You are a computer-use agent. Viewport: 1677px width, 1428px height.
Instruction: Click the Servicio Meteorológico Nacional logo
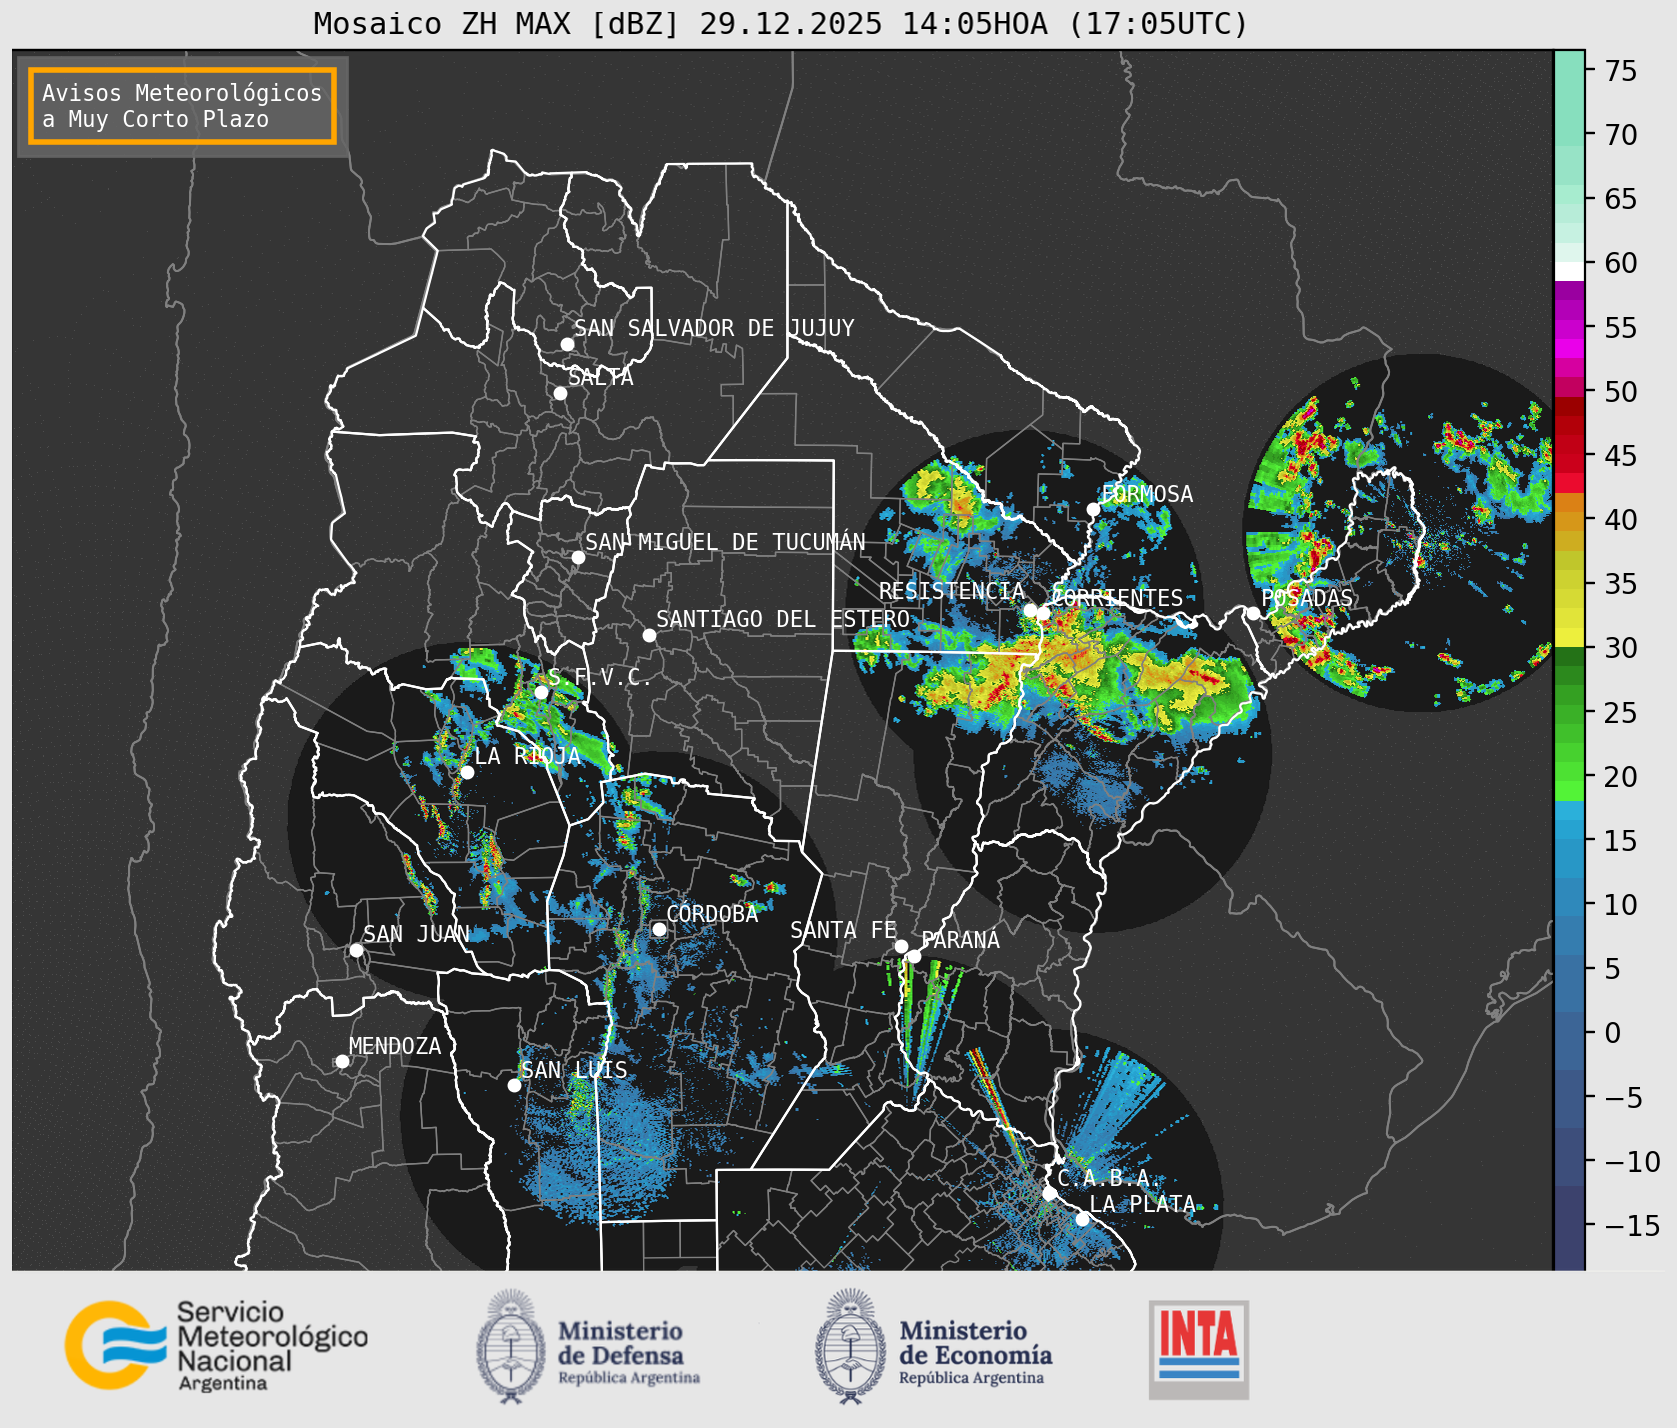[217, 1345]
